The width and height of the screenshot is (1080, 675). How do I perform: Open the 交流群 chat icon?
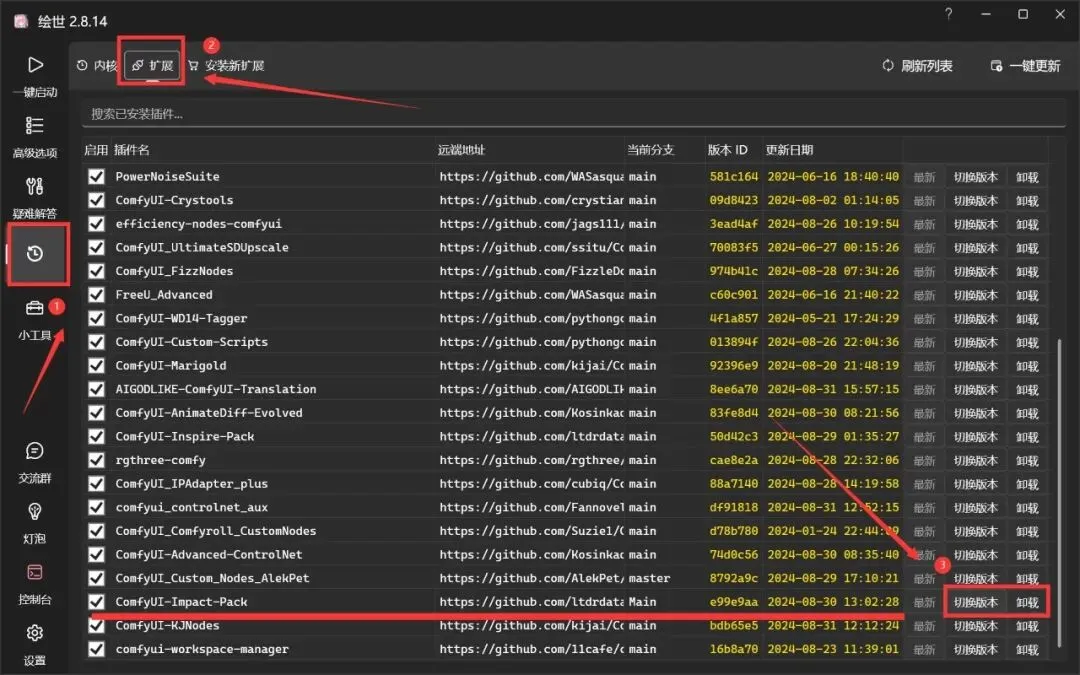point(34,450)
